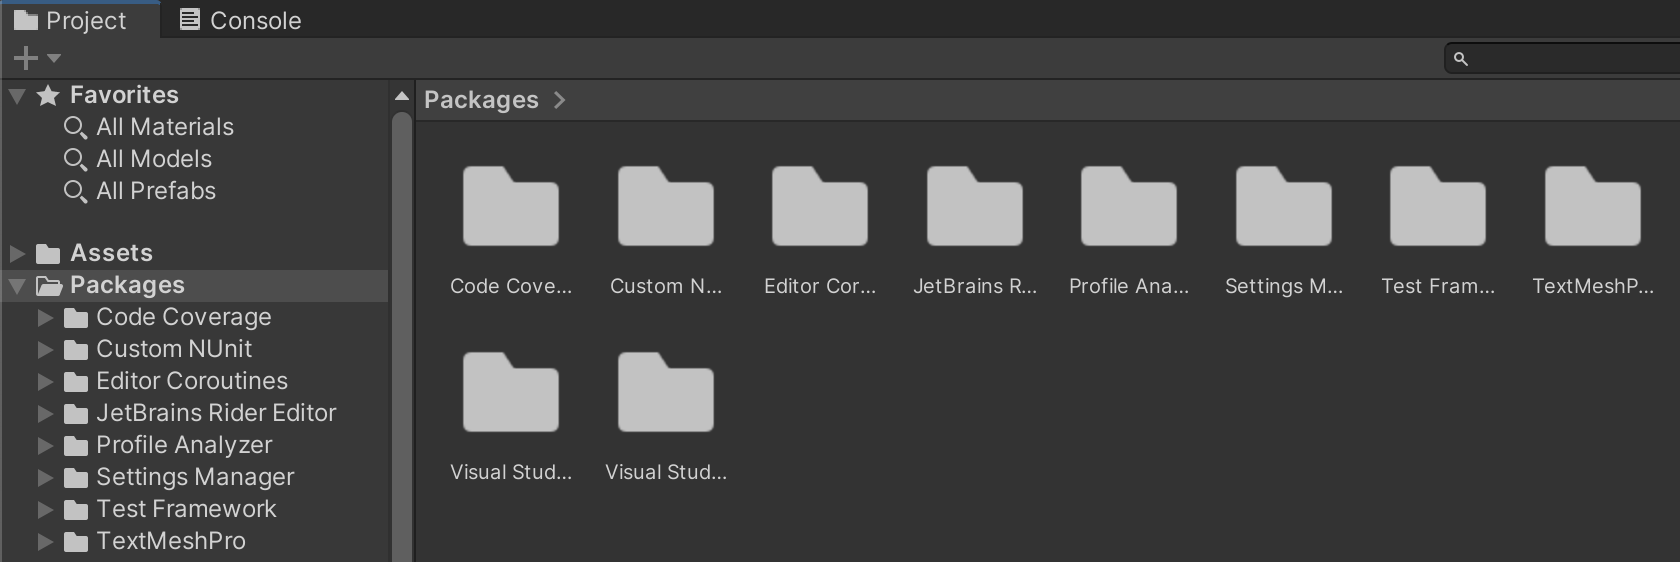This screenshot has width=1680, height=562.
Task: Open the Editor Cor... folder thumbnail
Action: [819, 207]
